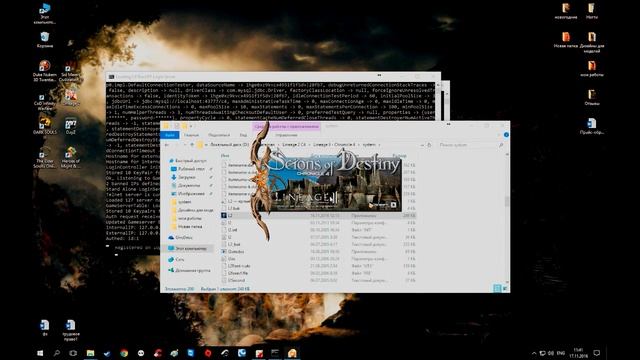
Task: Click ENG language indicator in tray
Action: (x=561, y=353)
